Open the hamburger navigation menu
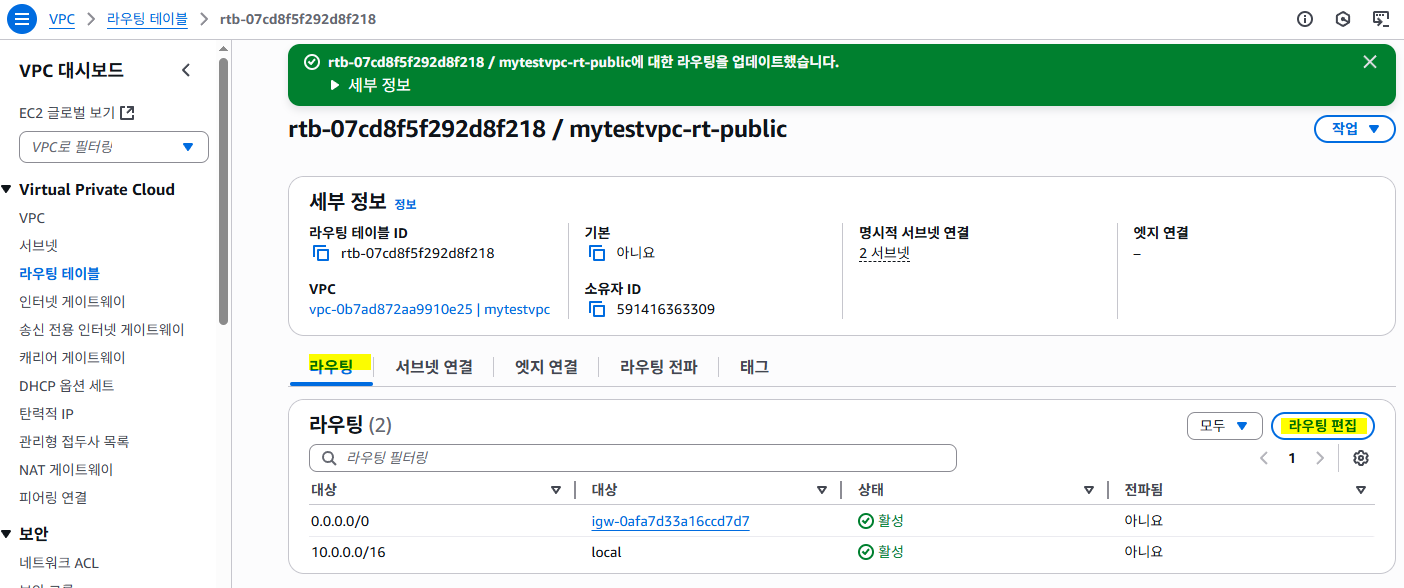1404x588 pixels. pos(20,19)
